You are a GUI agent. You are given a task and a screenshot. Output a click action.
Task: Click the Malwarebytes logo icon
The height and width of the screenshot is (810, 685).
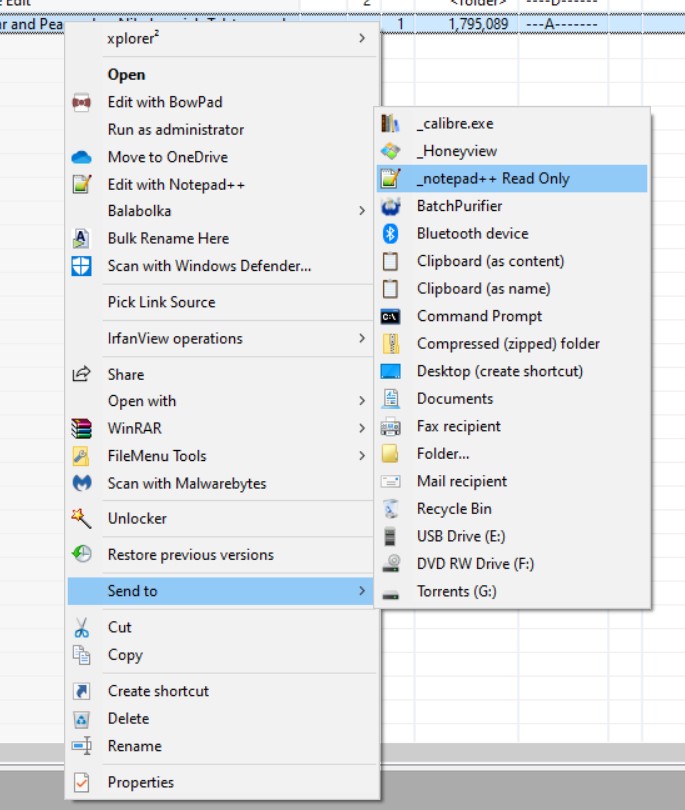[82, 483]
